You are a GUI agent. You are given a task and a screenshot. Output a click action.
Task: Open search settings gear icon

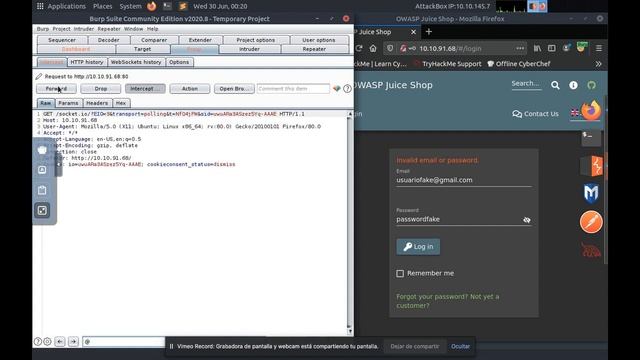[x=47, y=342]
